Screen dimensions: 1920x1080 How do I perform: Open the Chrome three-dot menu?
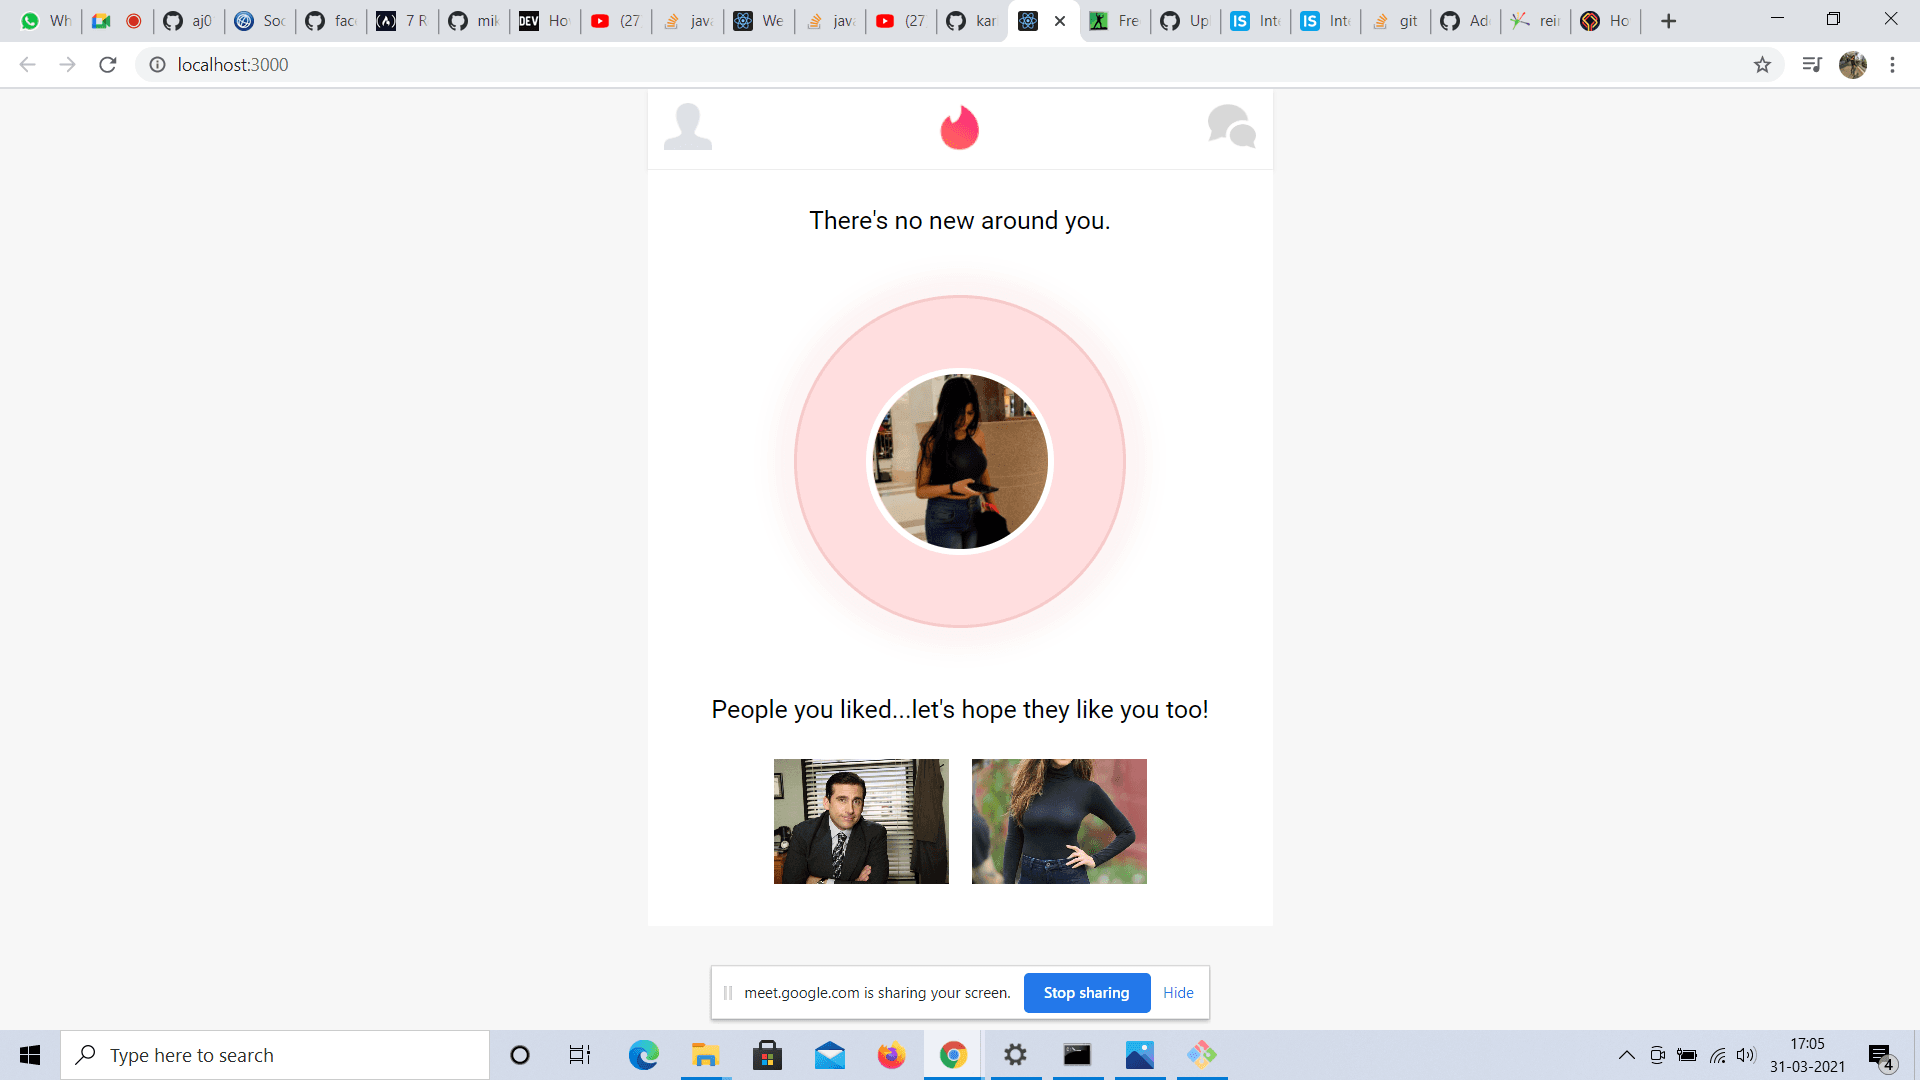pyautogui.click(x=1892, y=65)
